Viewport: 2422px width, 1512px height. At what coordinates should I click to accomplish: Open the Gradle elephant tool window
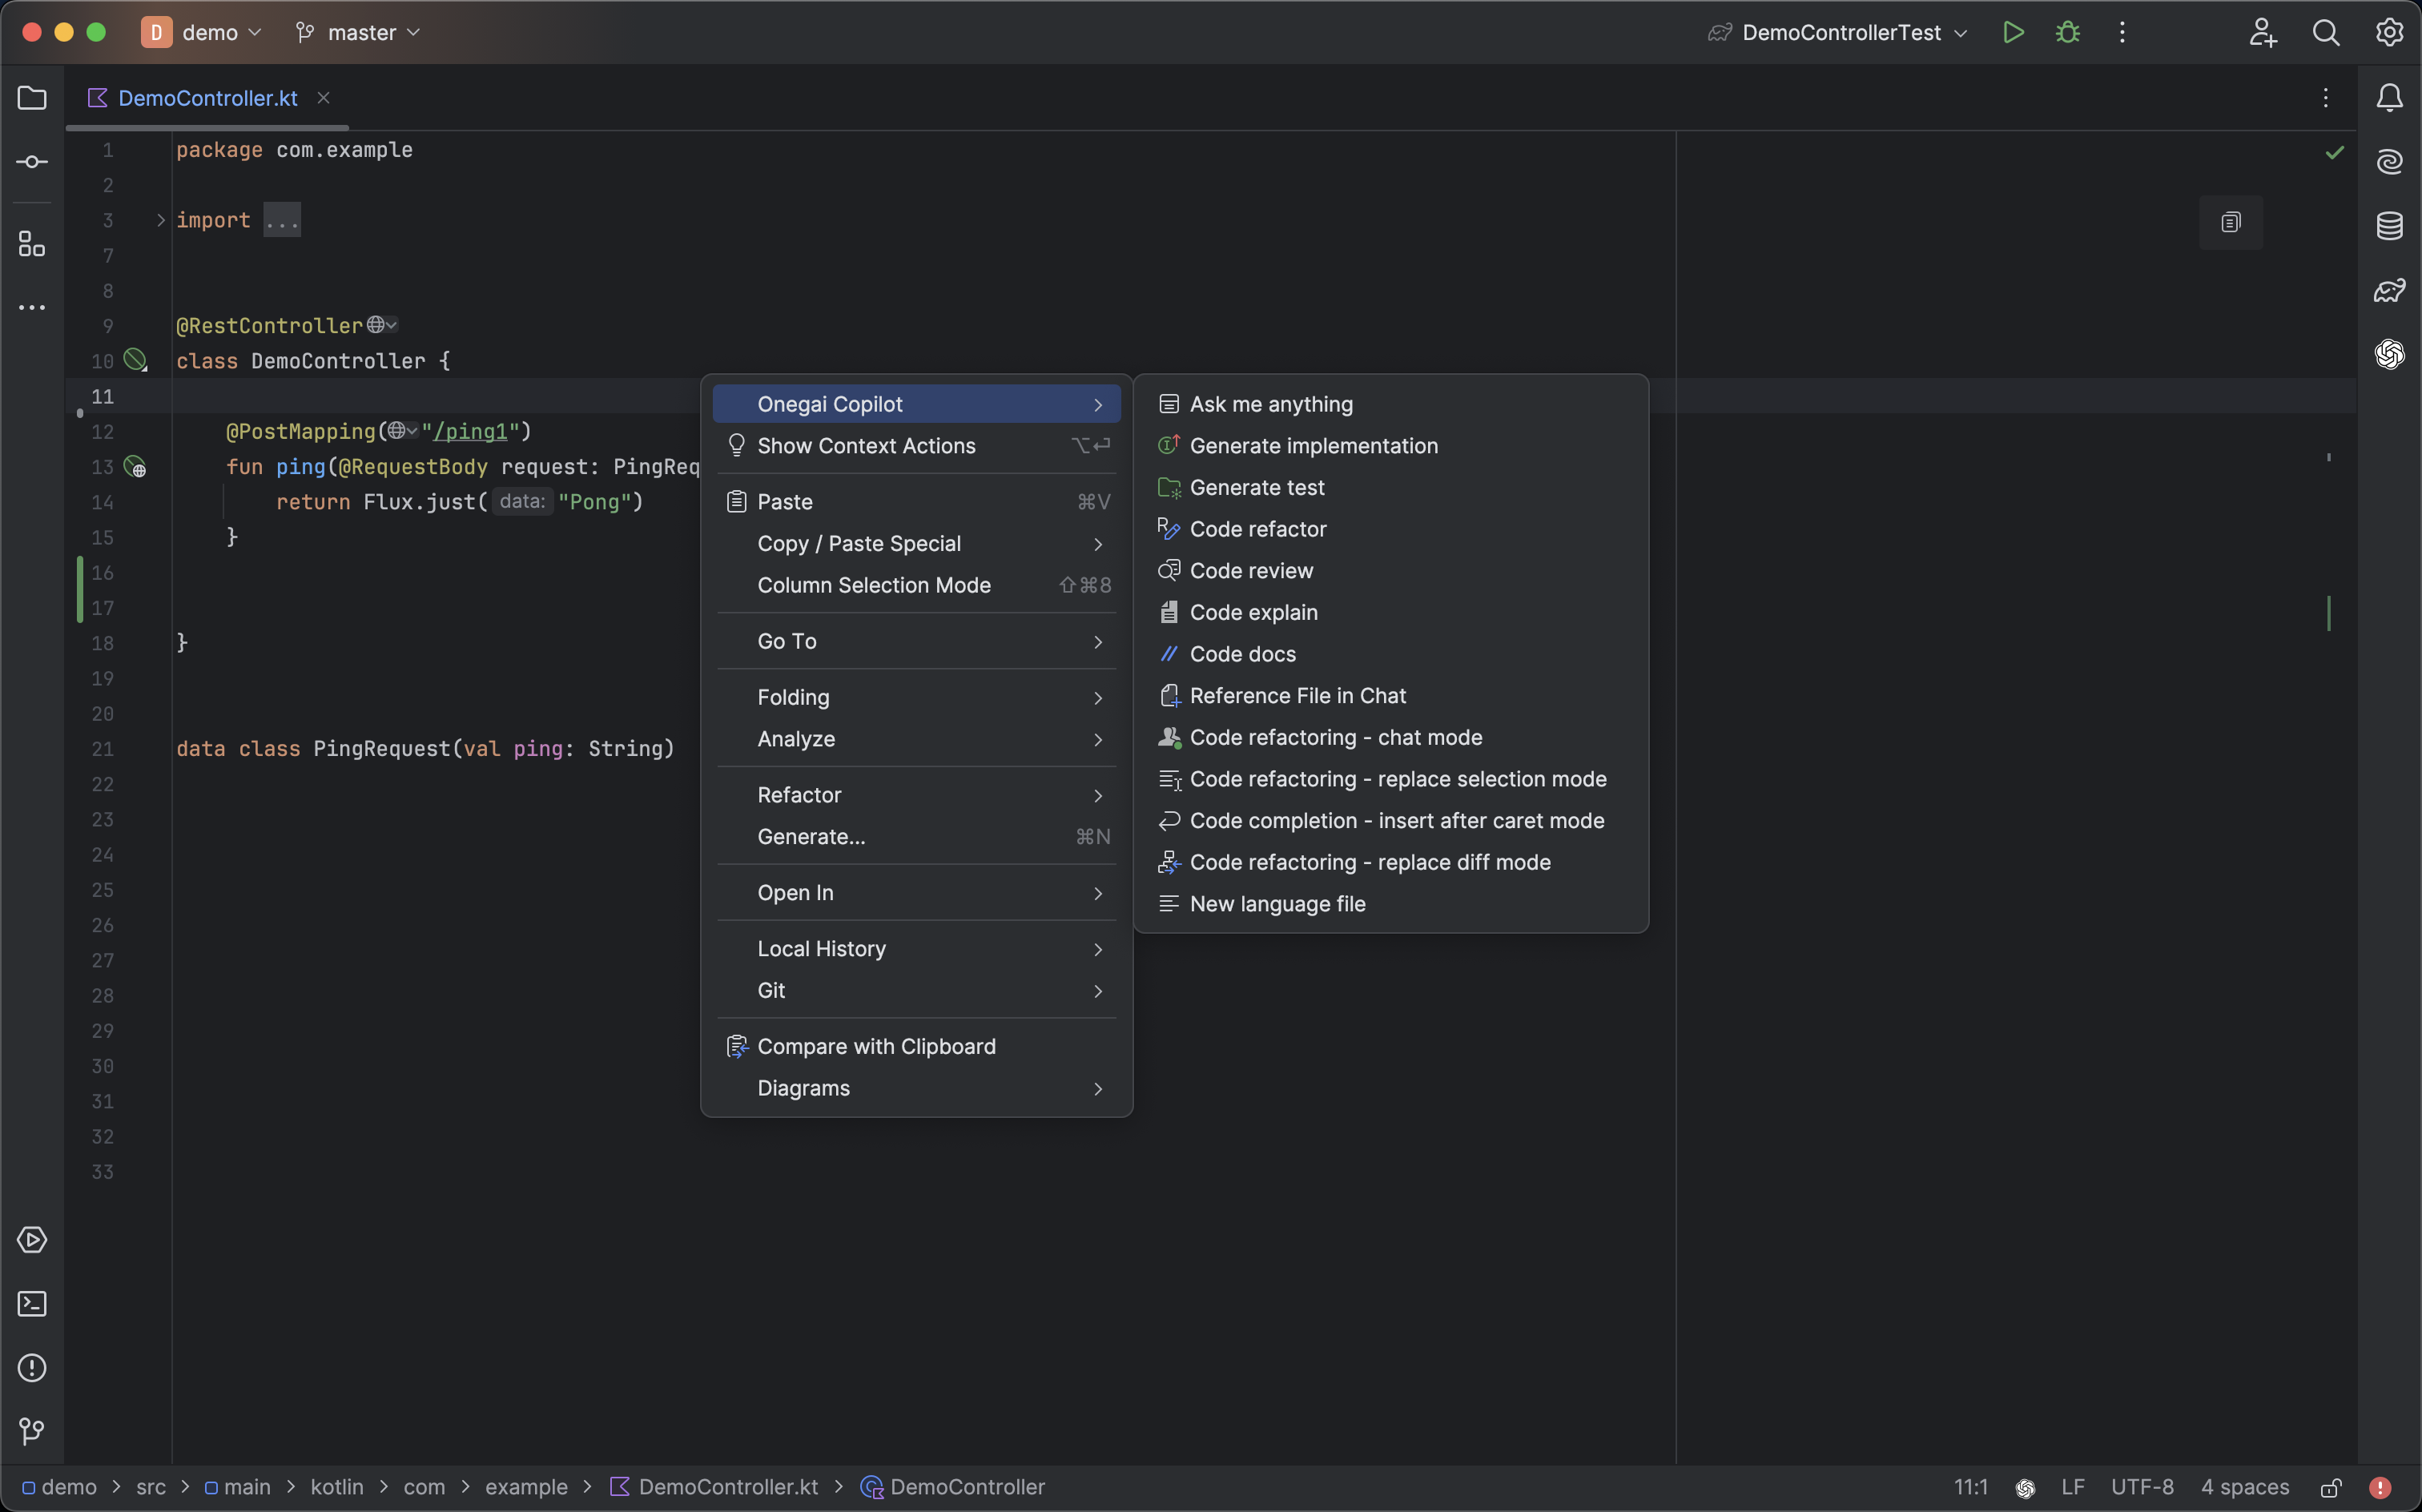(x=2390, y=290)
